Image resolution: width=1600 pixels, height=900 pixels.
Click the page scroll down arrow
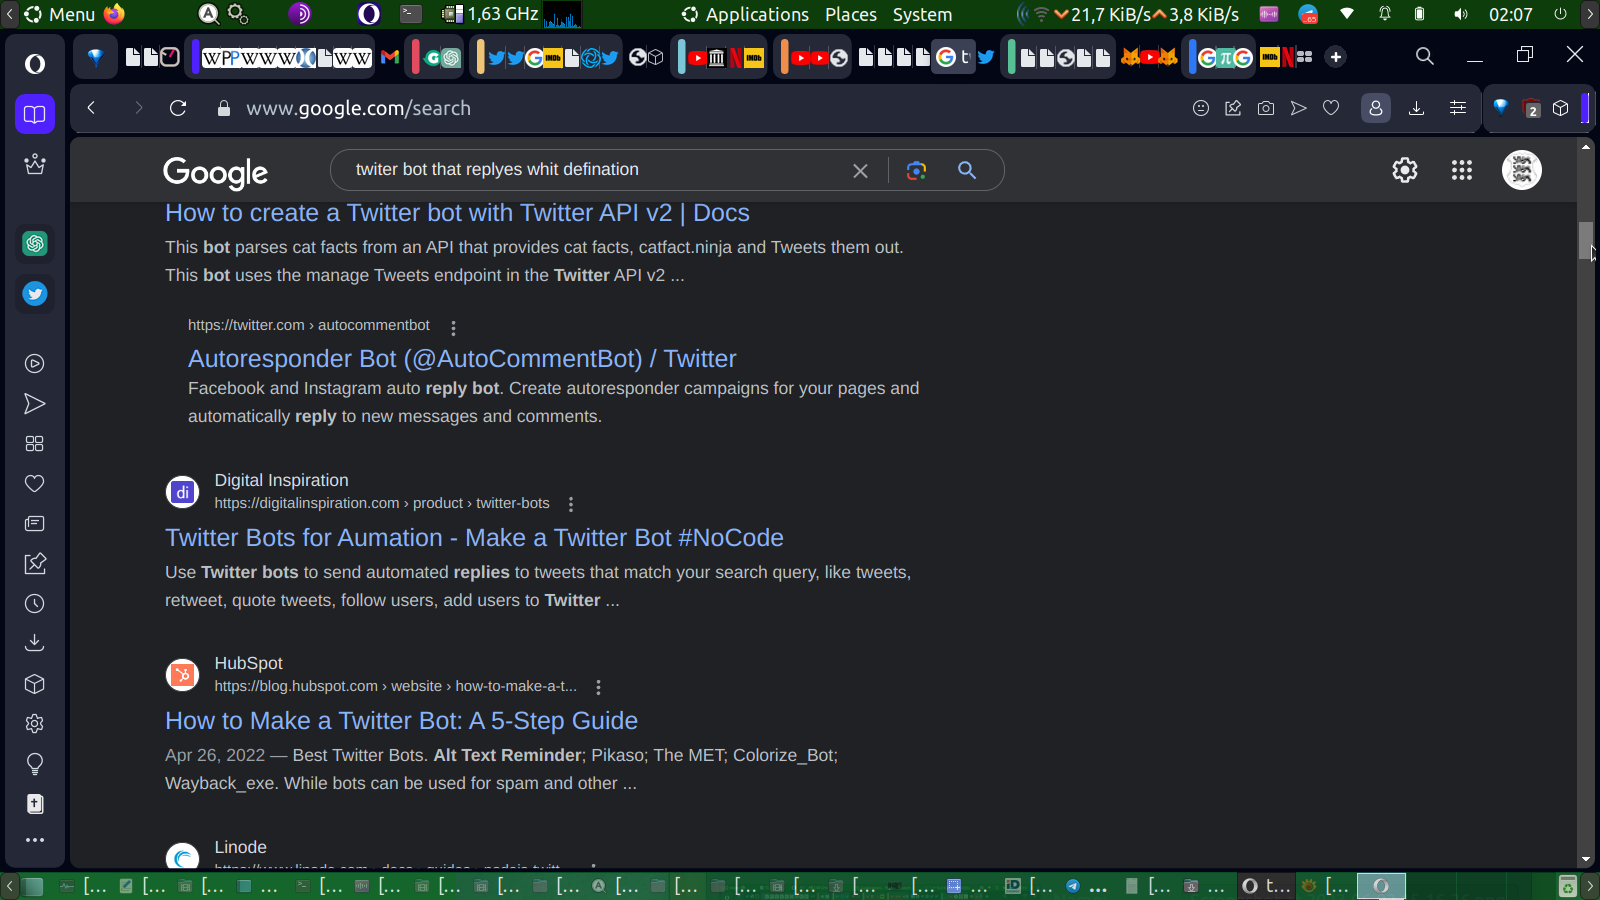pos(1586,860)
